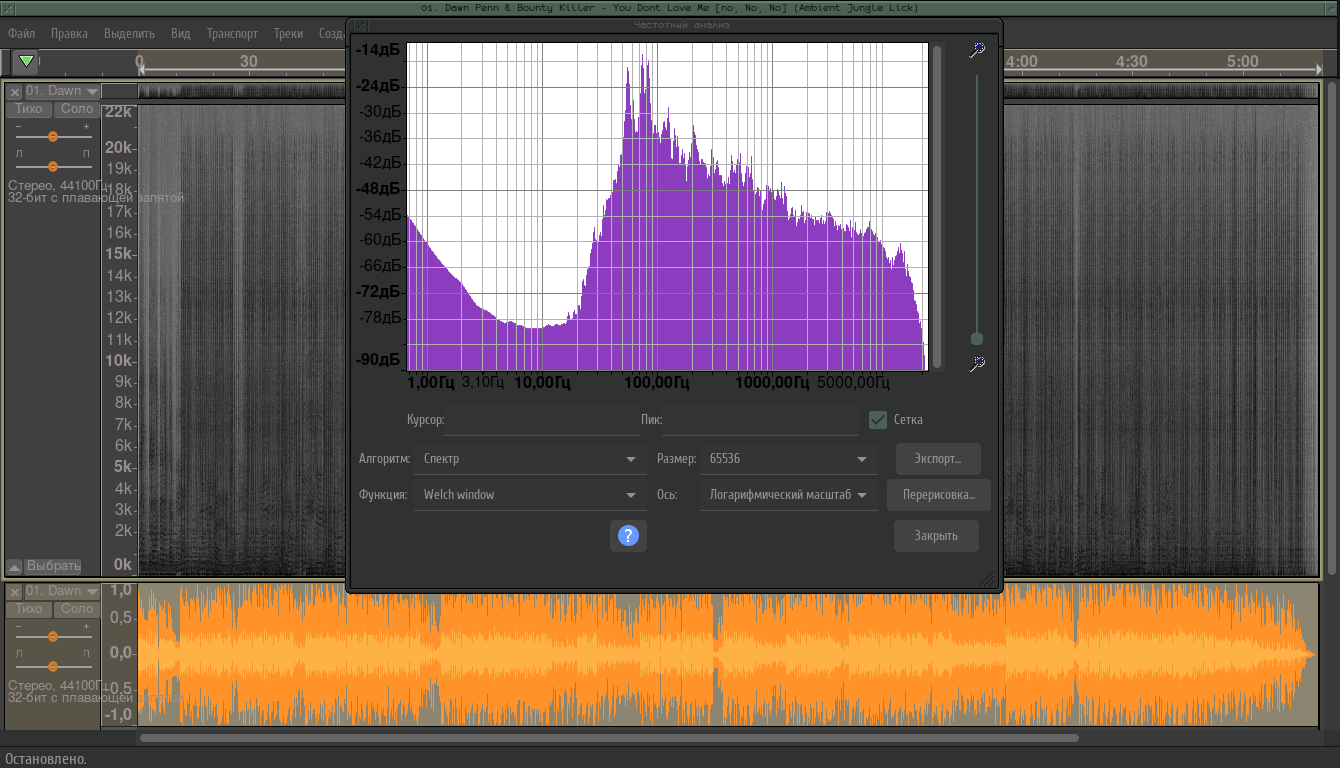
Task: Open spectrogram track's 01. Dawn name menu
Action: 62,91
